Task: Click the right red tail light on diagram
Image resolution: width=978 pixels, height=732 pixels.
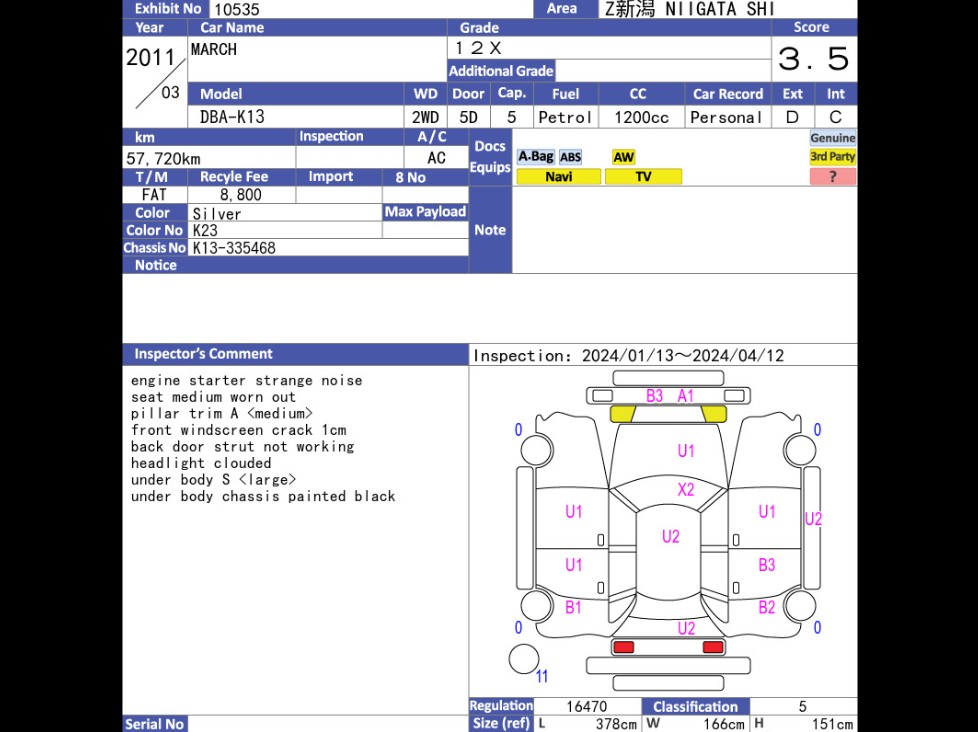Action: (x=713, y=647)
